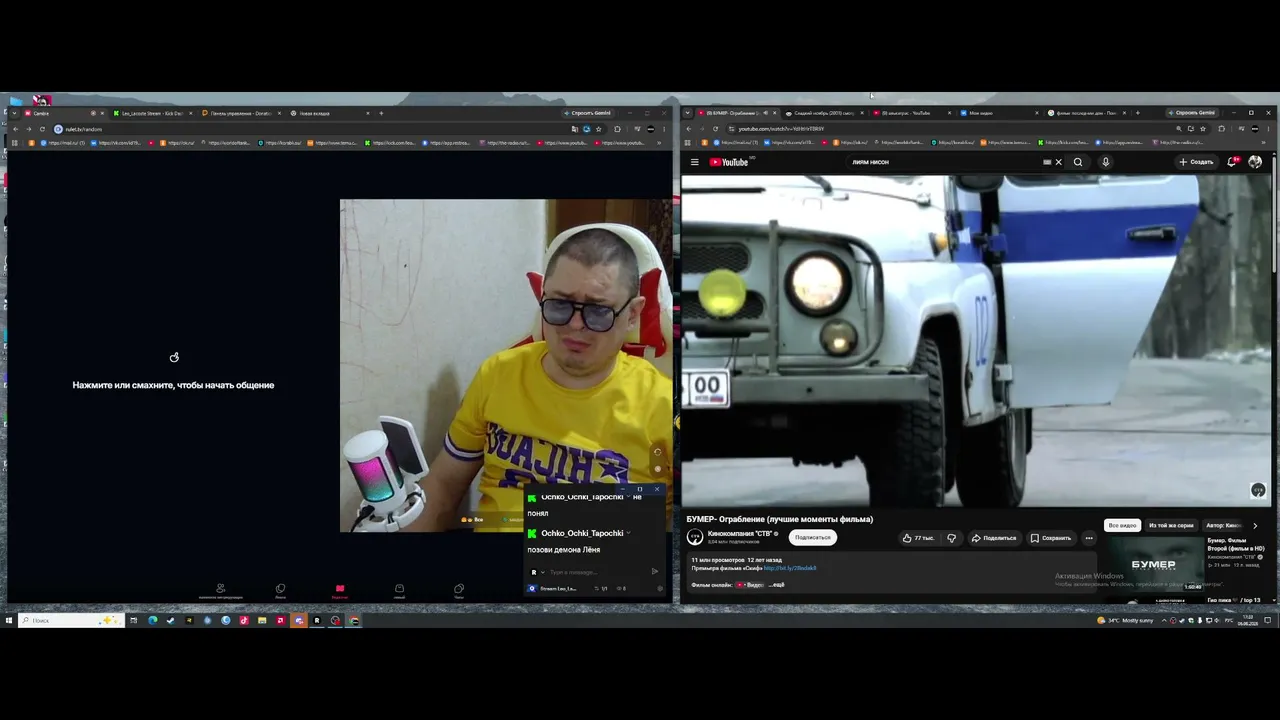The image size is (1280, 720).
Task: Switch to the Панель управления tab
Action: (x=241, y=113)
